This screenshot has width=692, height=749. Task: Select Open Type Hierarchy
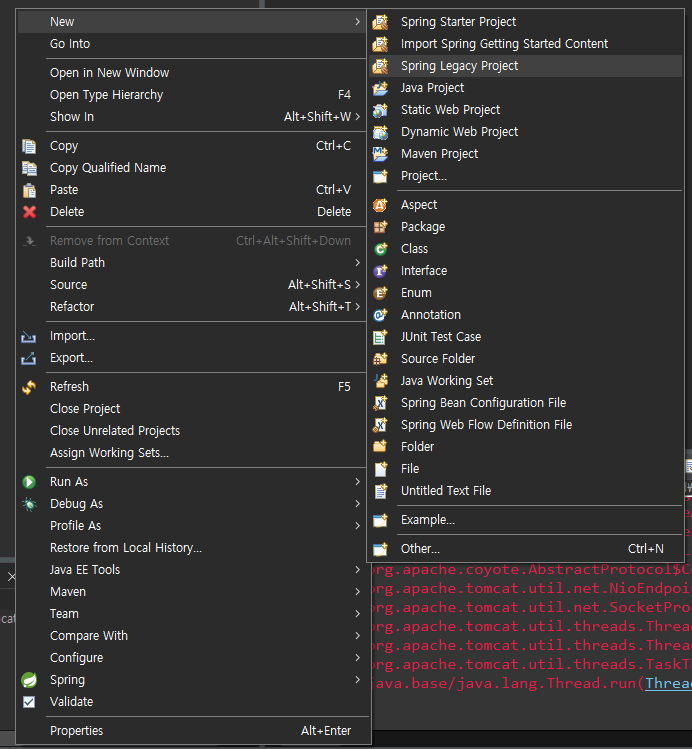192,95
